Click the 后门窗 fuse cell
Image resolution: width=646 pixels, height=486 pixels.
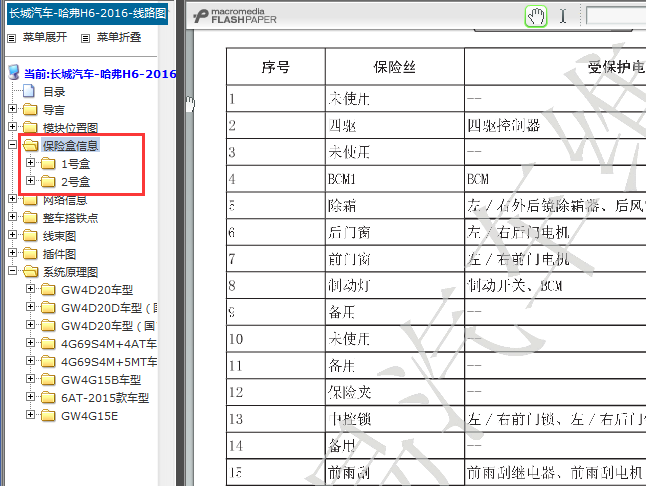[394, 232]
